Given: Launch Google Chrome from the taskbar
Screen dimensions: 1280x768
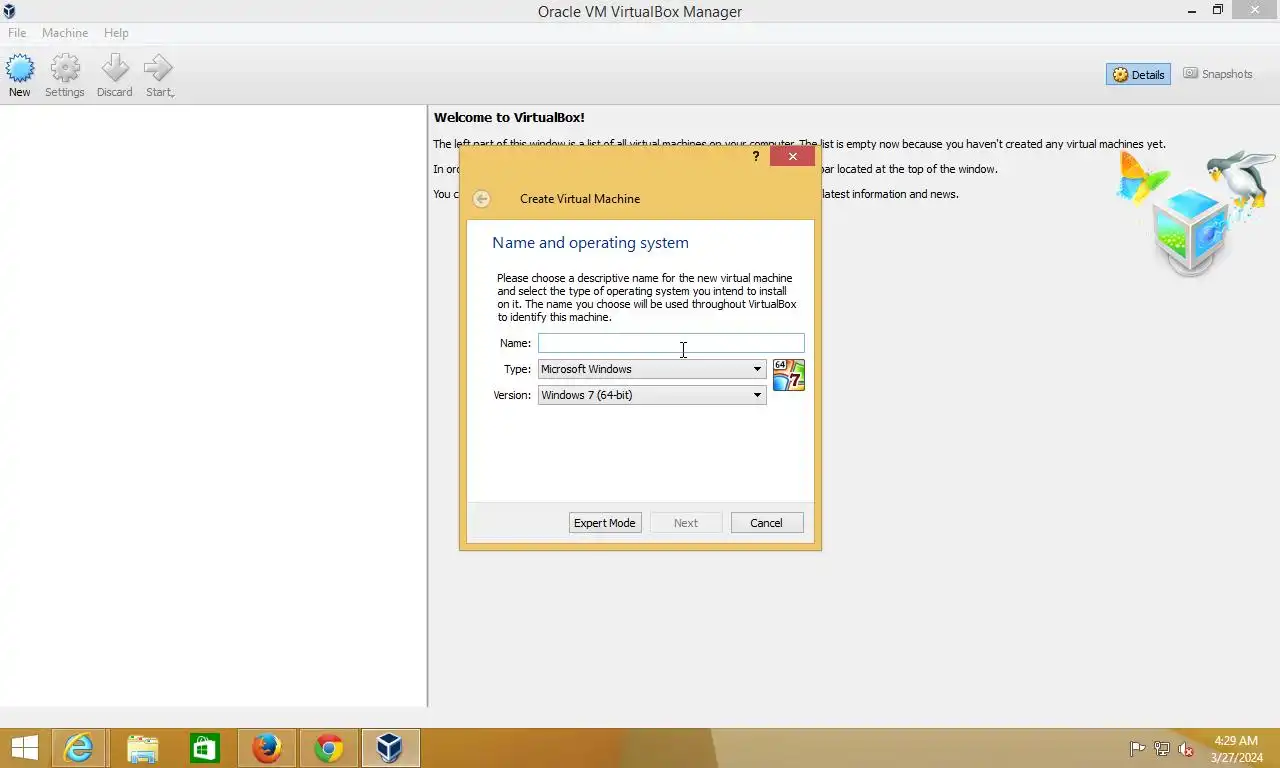Looking at the screenshot, I should click(329, 748).
